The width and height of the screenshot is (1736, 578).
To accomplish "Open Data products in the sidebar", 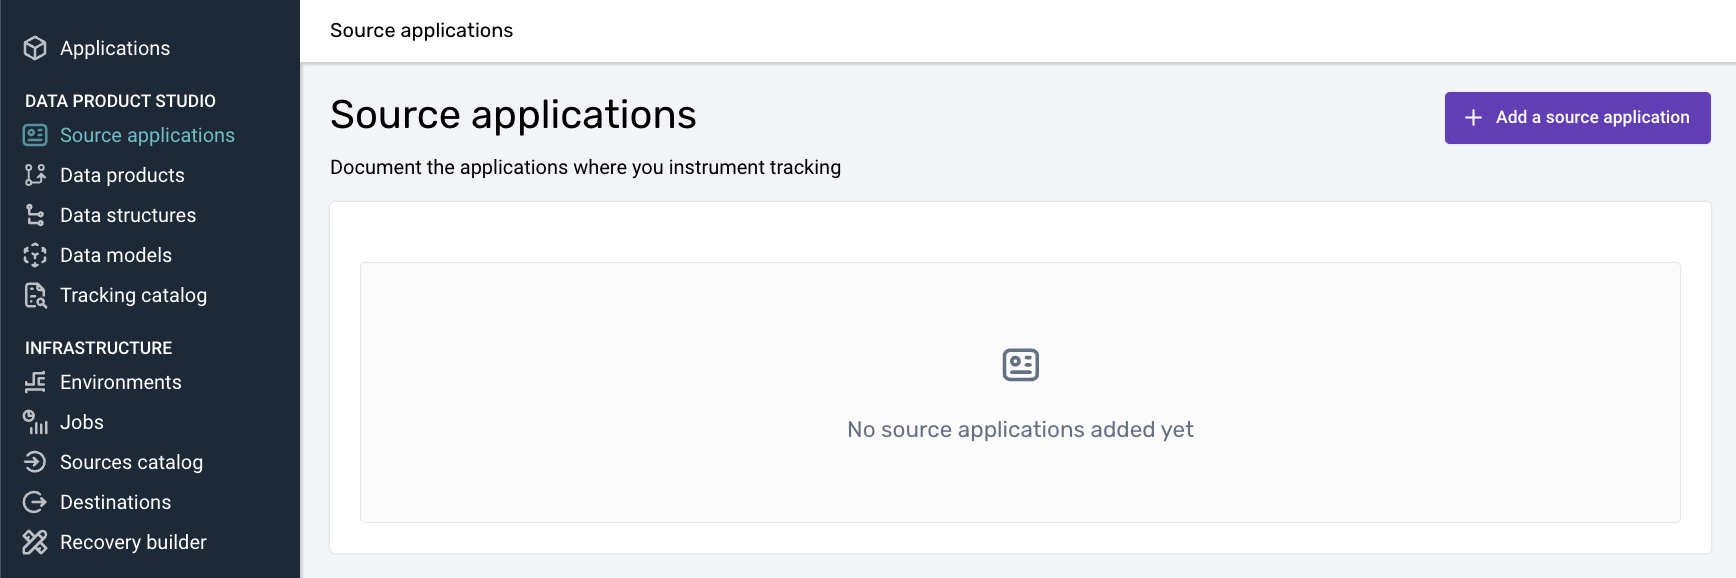I will 122,175.
